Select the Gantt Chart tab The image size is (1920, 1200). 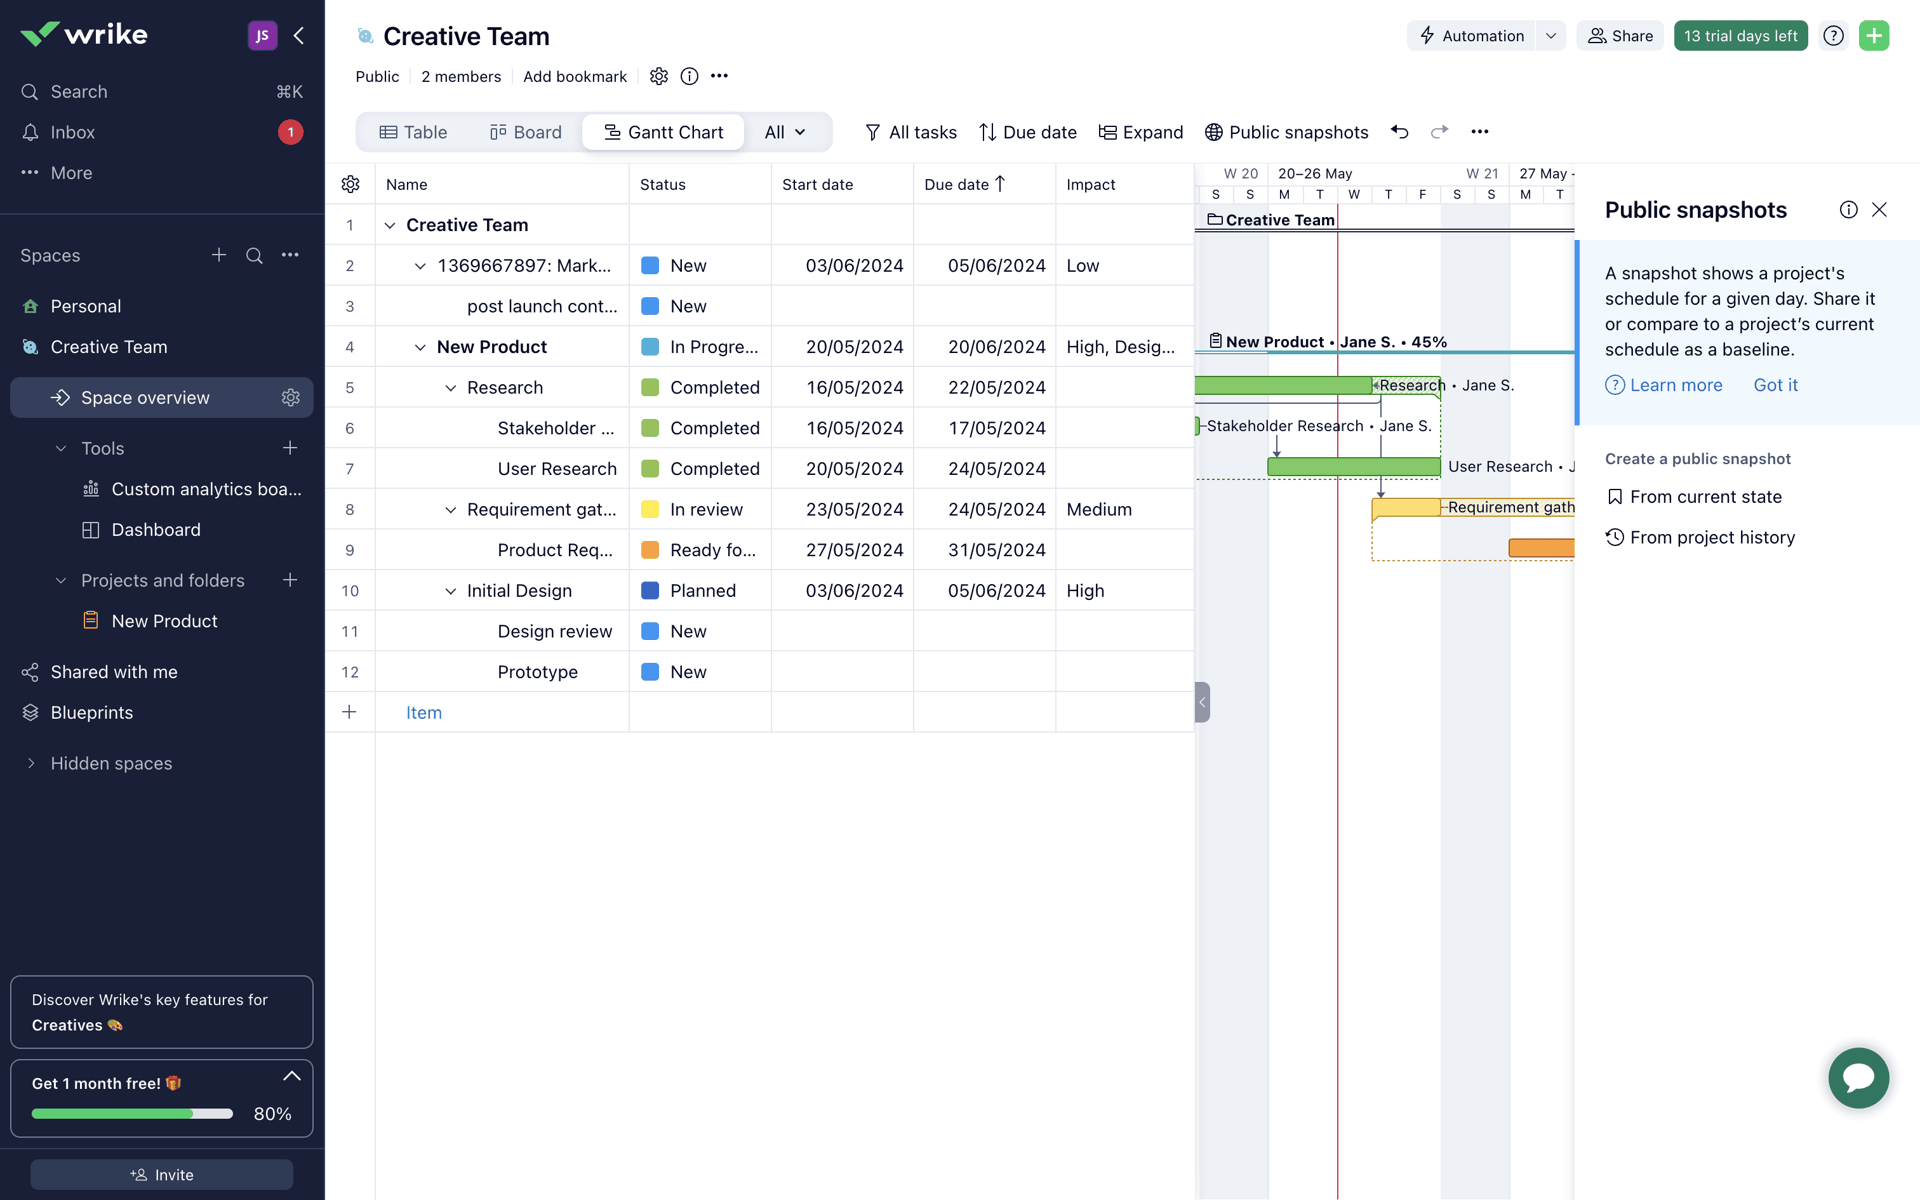664,132
